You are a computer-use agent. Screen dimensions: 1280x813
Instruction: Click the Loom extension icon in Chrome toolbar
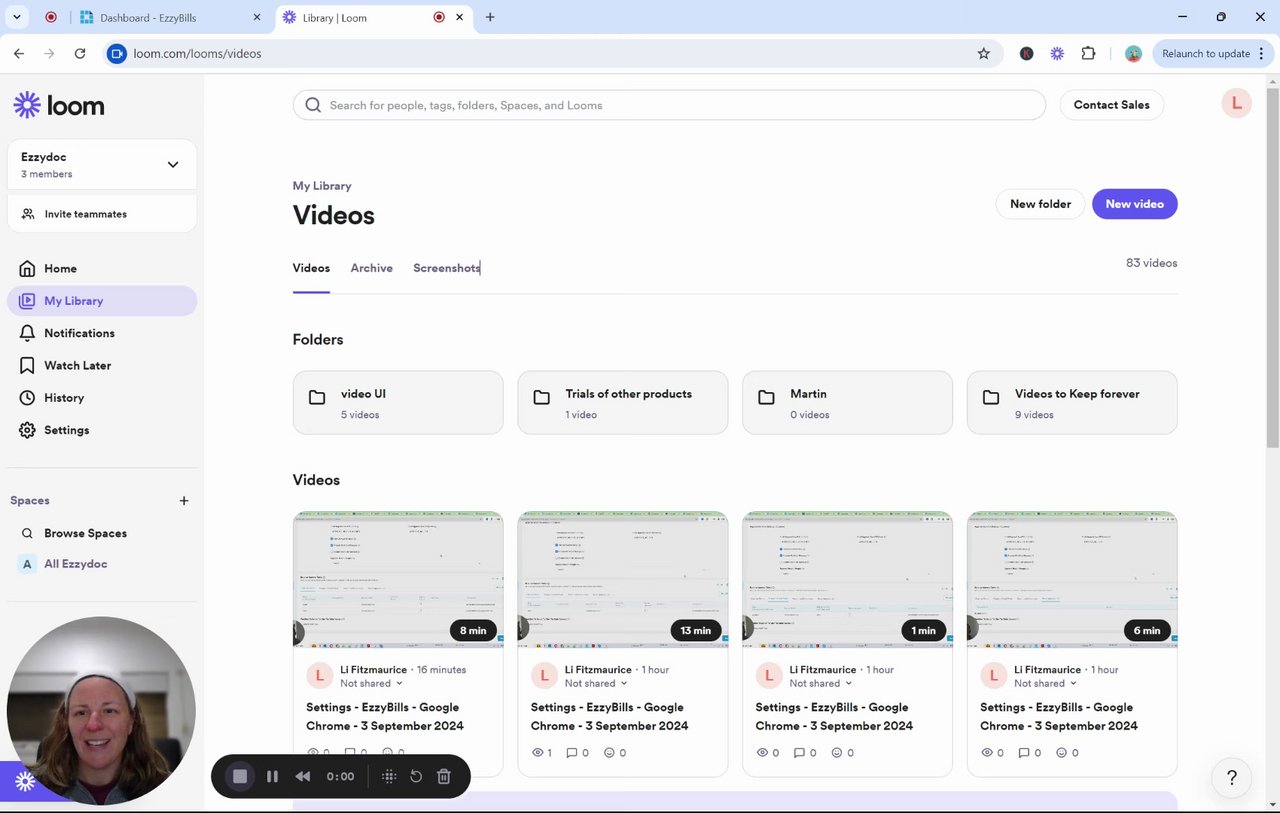click(1057, 53)
